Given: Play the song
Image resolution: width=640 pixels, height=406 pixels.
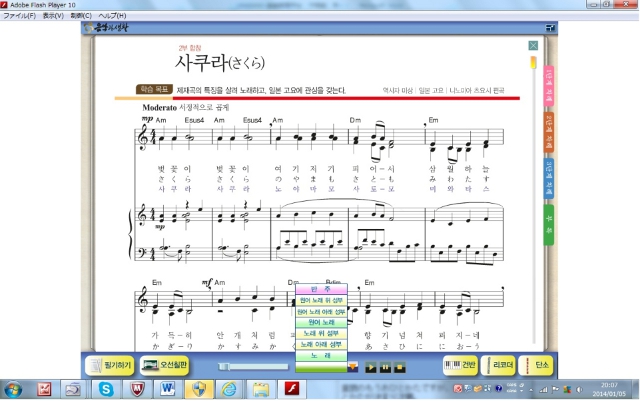Looking at the screenshot, I should (371, 367).
